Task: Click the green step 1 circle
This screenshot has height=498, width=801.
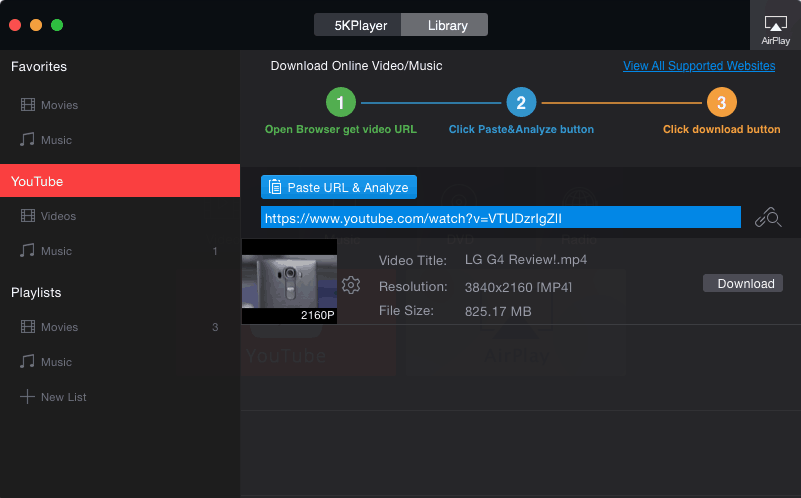Action: (x=341, y=102)
